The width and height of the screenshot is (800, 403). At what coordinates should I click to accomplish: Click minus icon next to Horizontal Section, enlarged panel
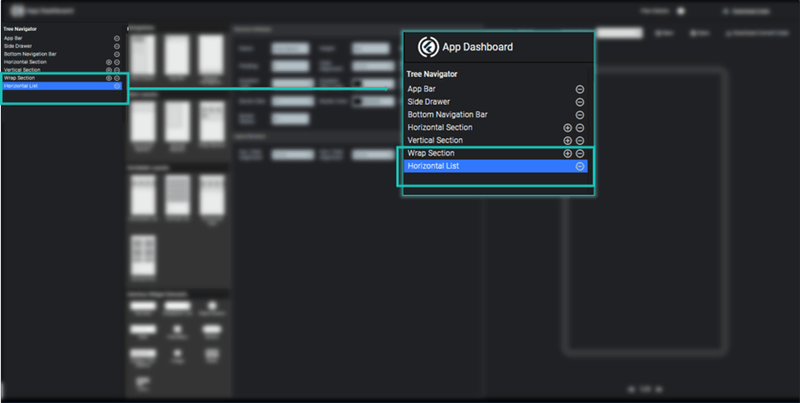click(580, 128)
